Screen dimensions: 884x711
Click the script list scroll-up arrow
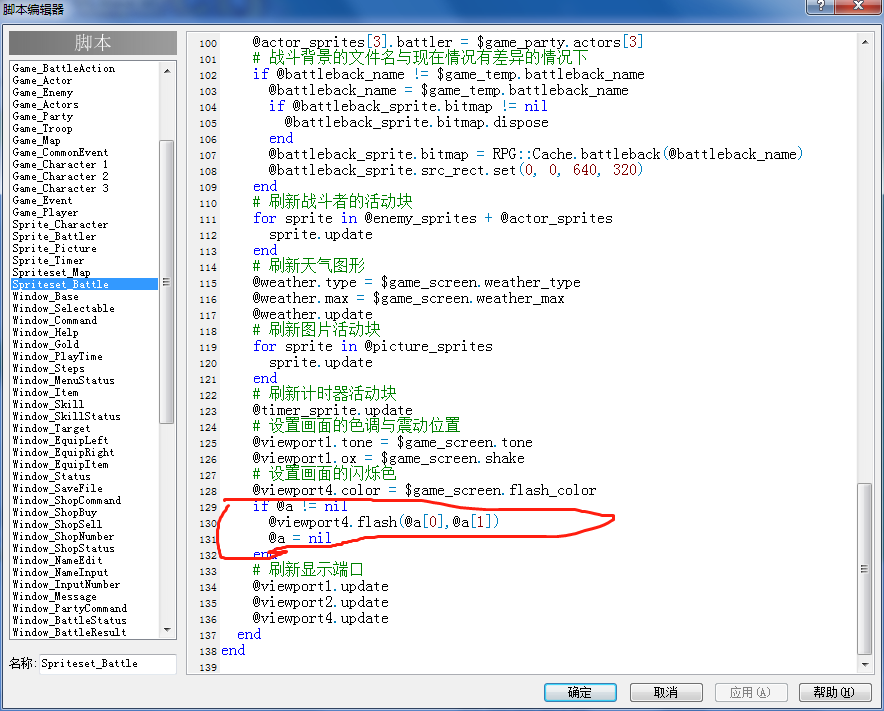(x=167, y=71)
